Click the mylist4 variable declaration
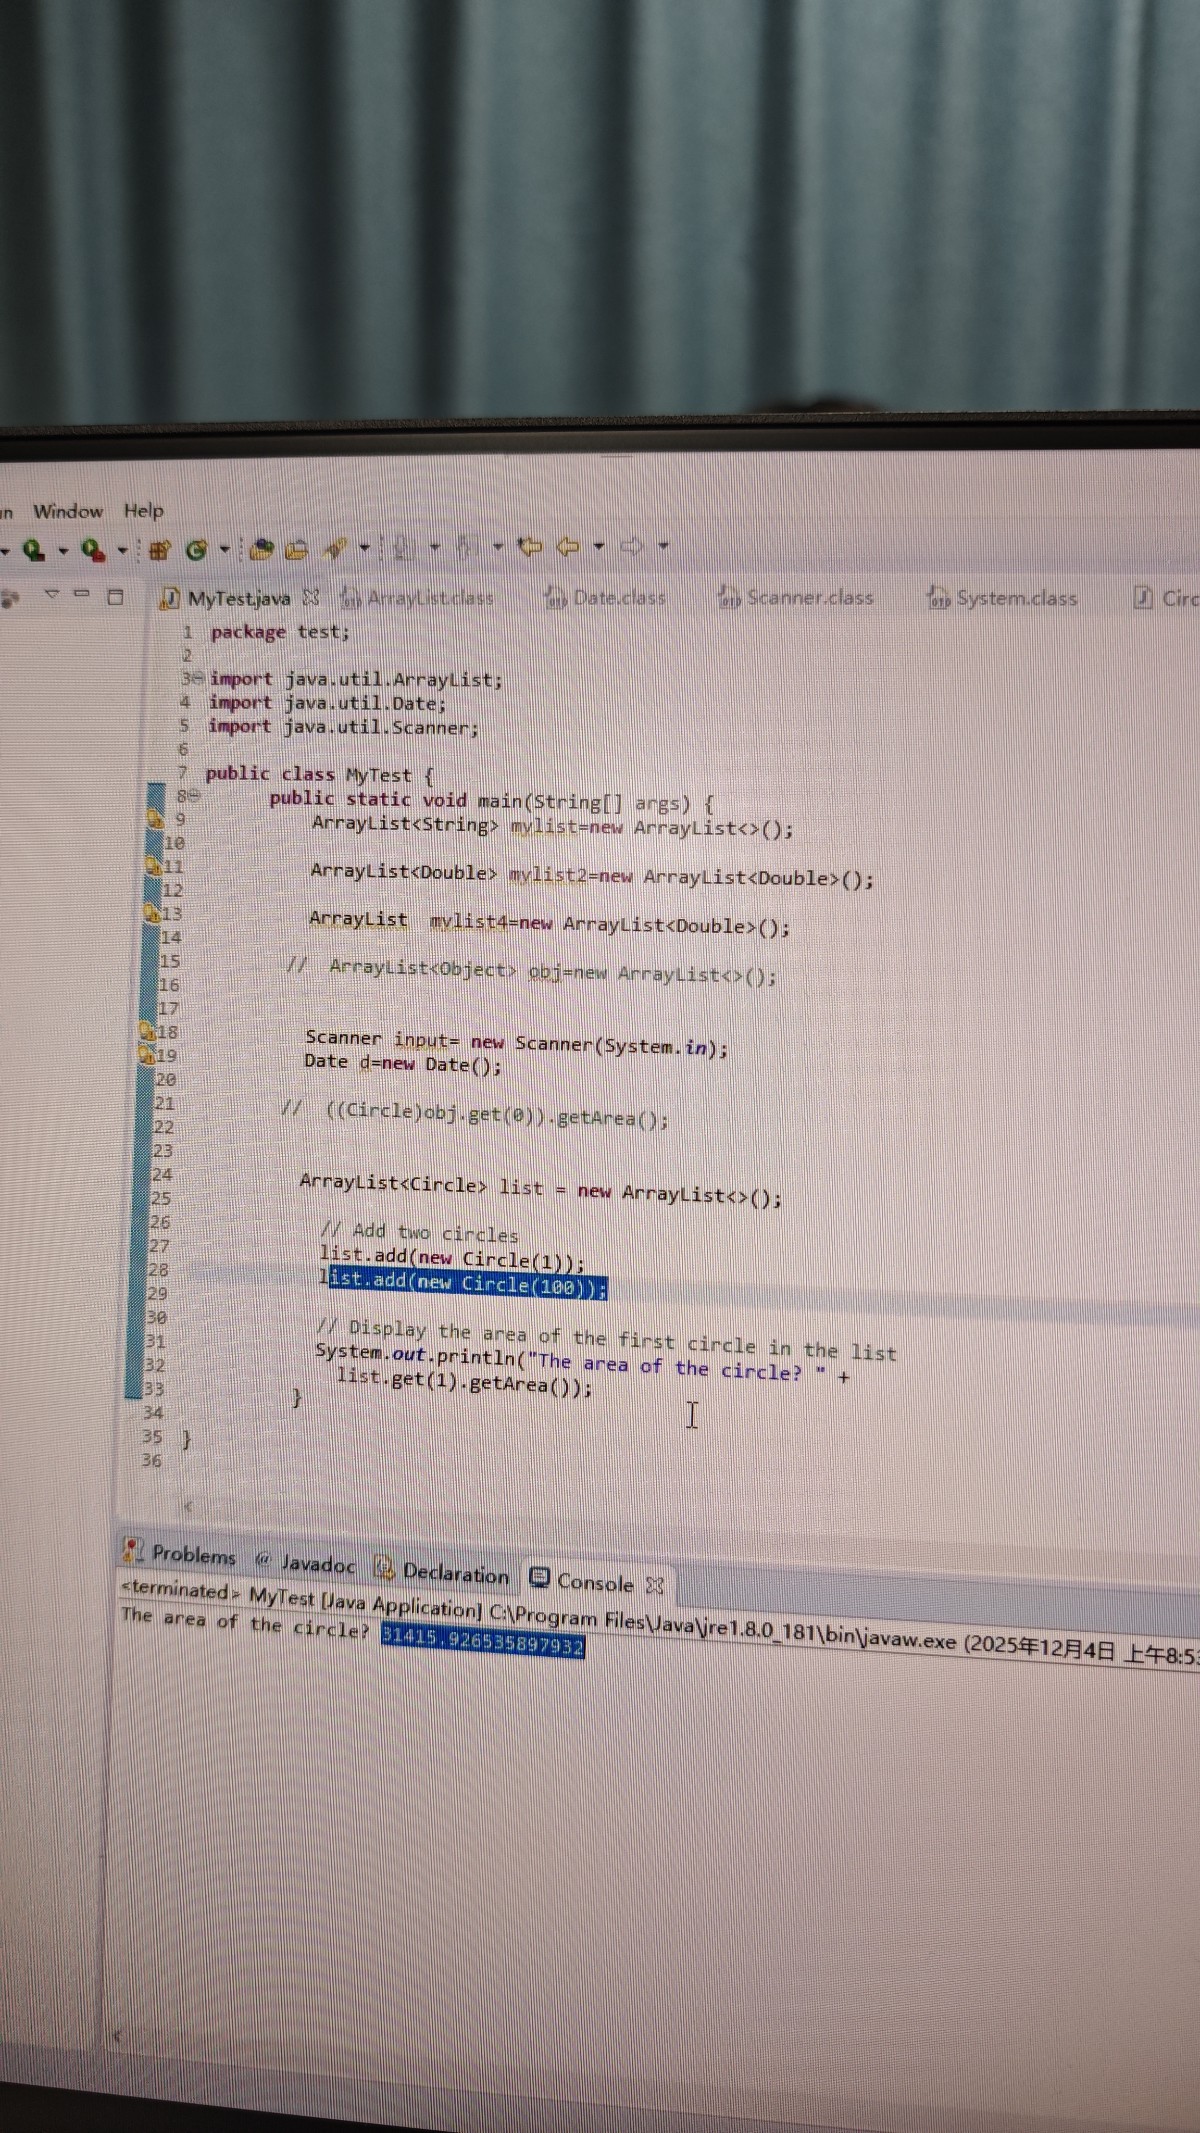This screenshot has width=1200, height=2133. 549,922
